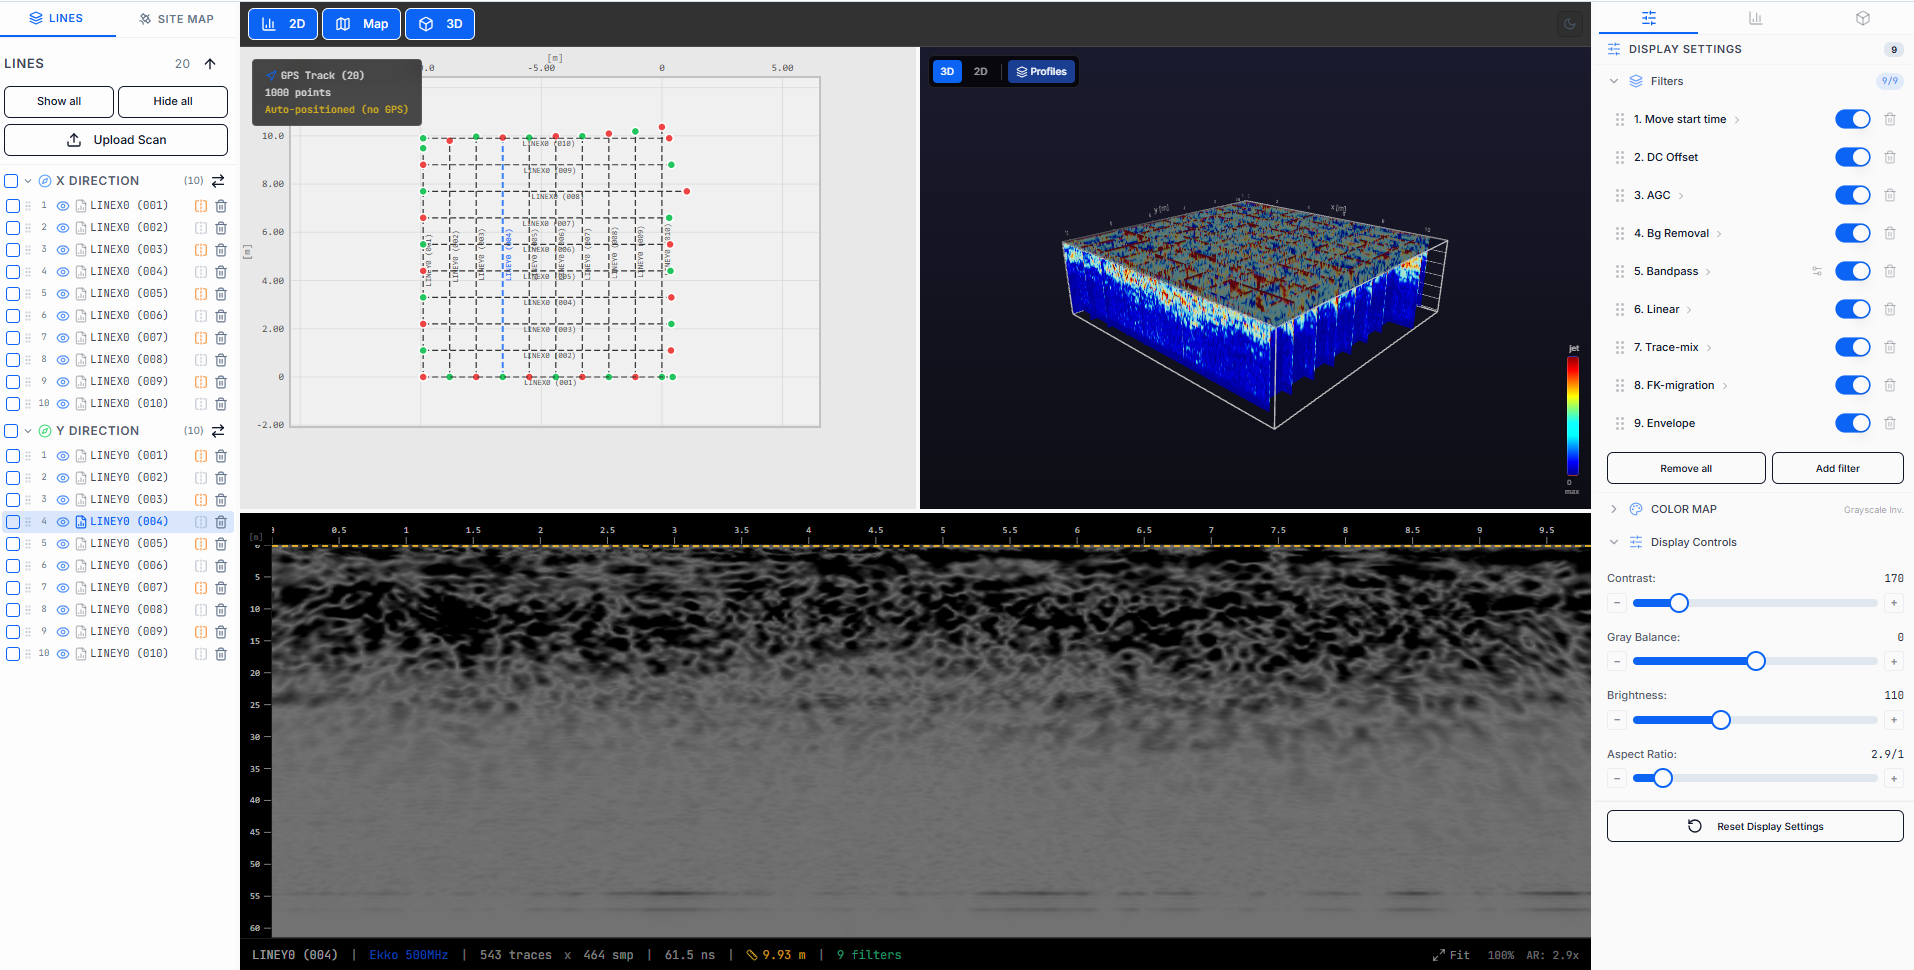This screenshot has width=1914, height=970.
Task: Collapse the Display Controls section
Action: click(1614, 542)
